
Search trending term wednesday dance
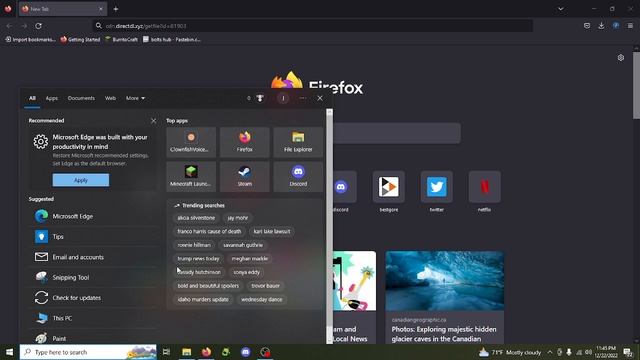(262, 300)
